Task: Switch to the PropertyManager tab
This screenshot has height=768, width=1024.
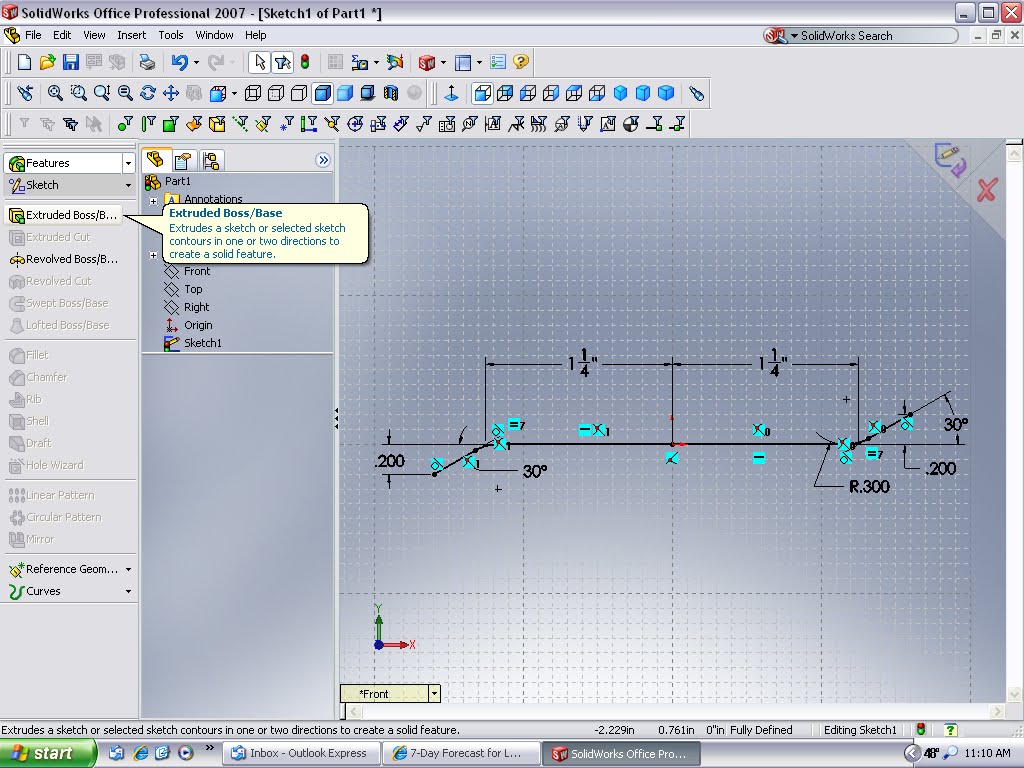Action: click(183, 160)
